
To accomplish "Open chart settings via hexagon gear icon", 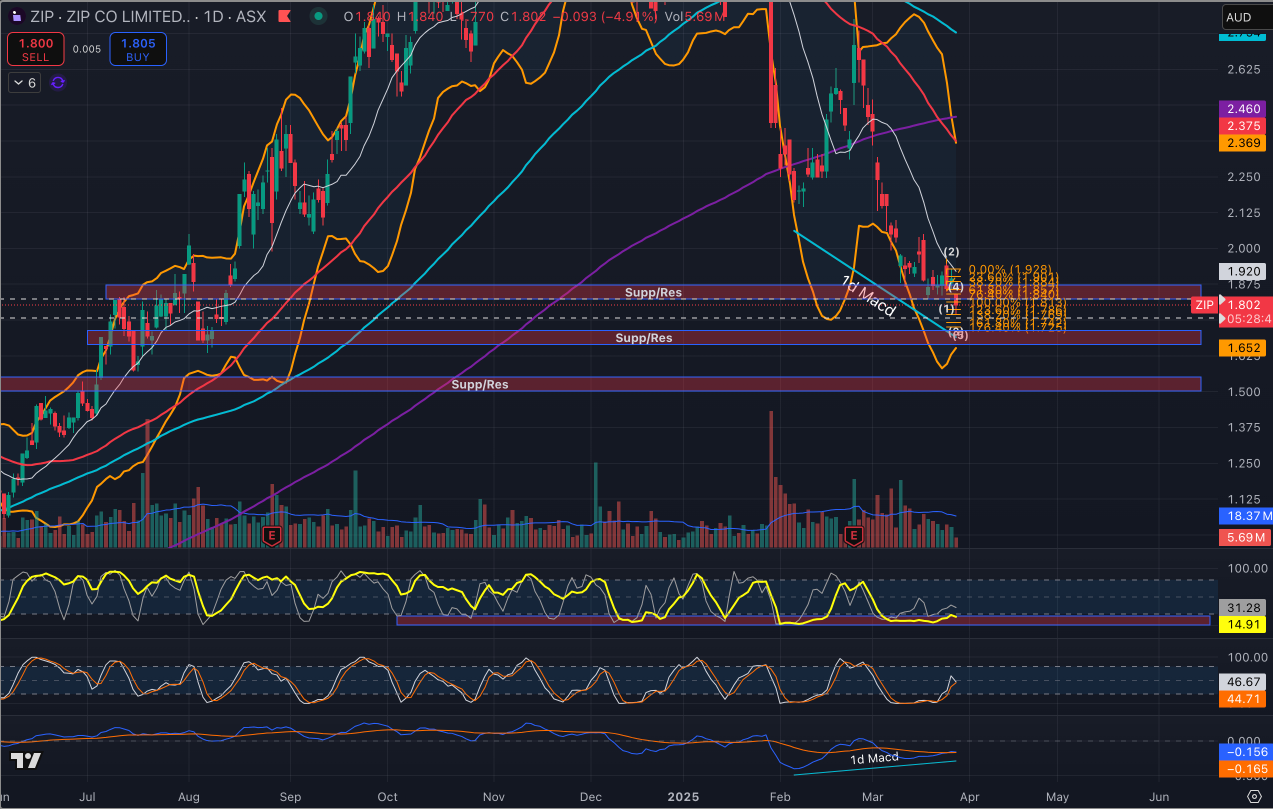I will (1254, 796).
